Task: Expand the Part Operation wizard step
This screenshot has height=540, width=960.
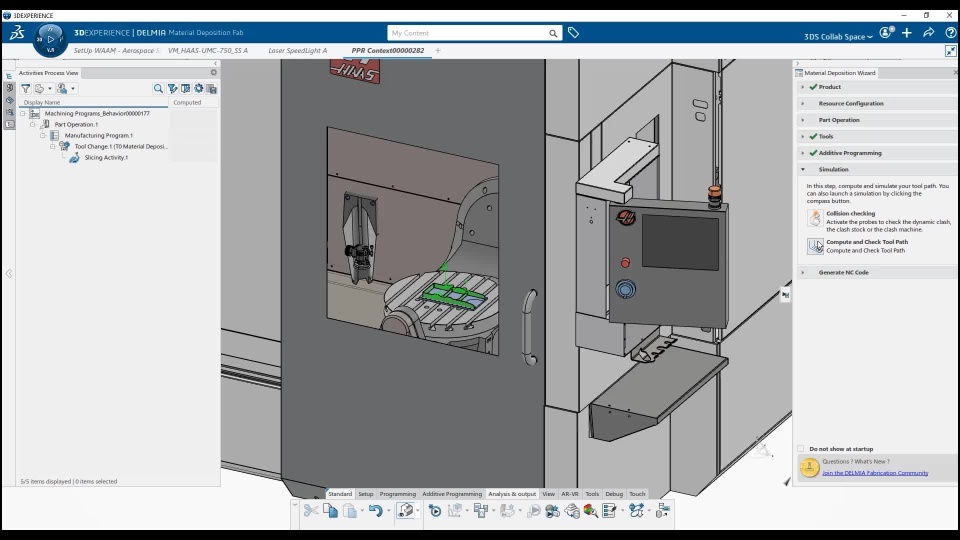Action: [803, 120]
